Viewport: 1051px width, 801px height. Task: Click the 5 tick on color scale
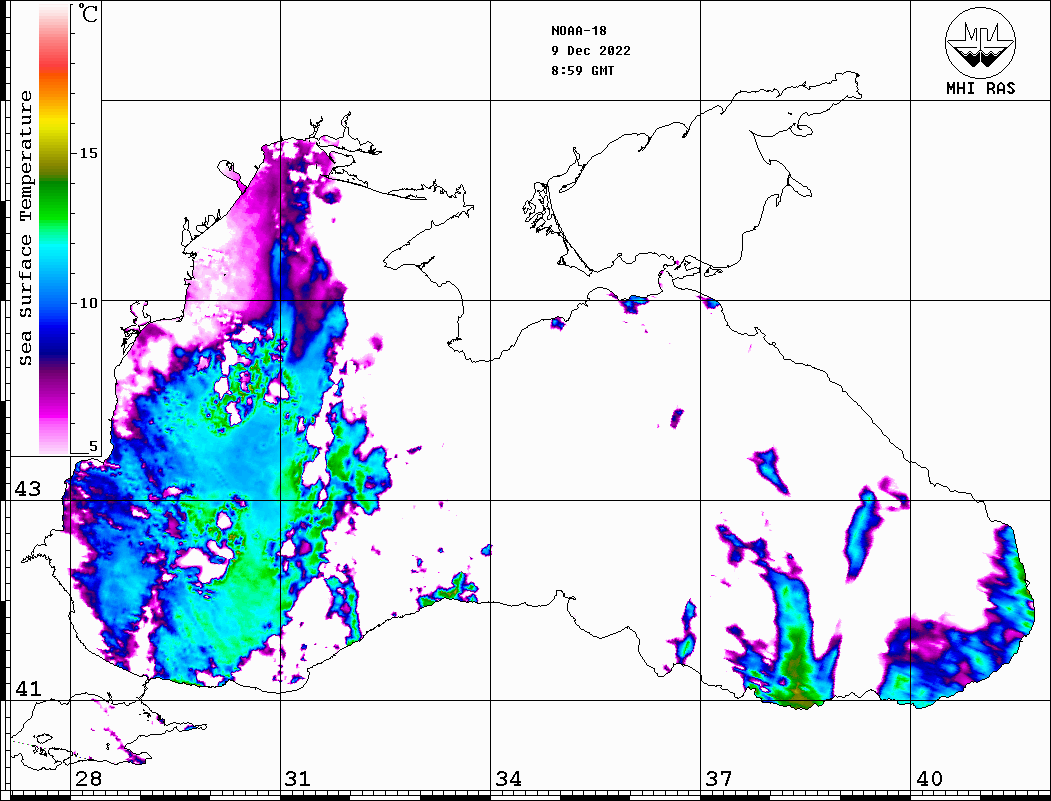[x=93, y=446]
